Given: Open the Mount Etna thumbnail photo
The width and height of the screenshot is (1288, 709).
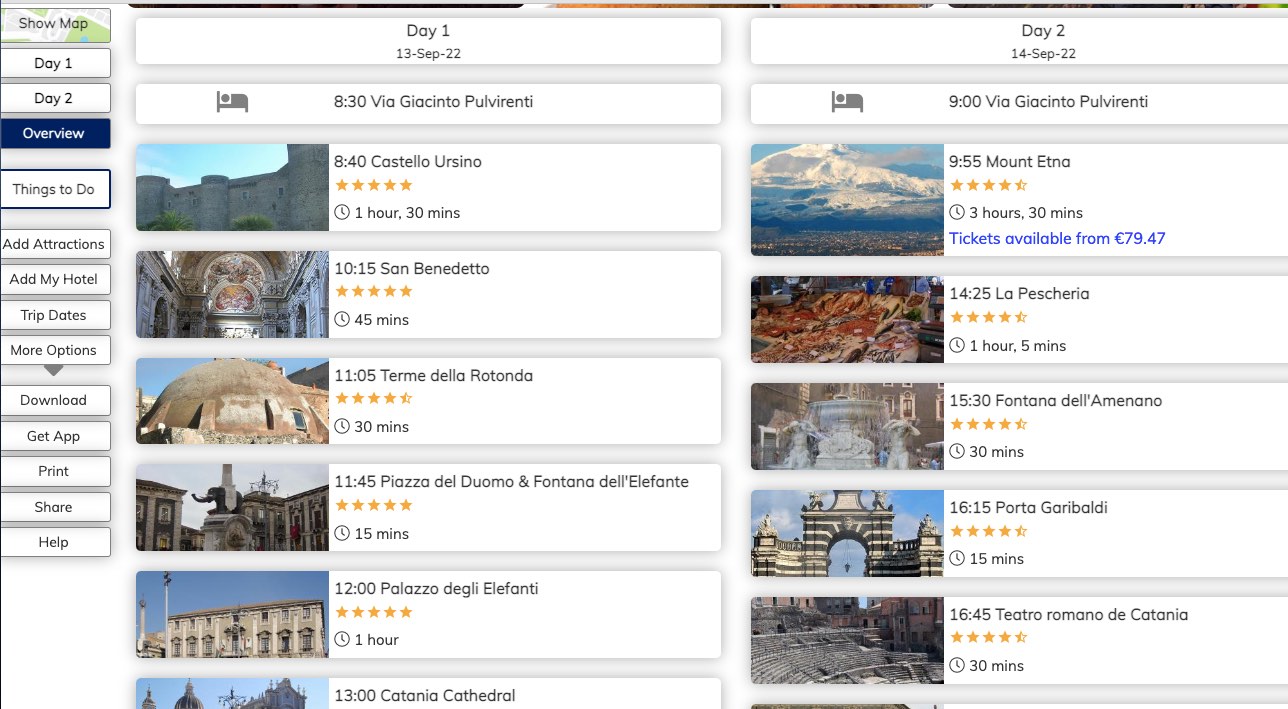Looking at the screenshot, I should [x=847, y=200].
